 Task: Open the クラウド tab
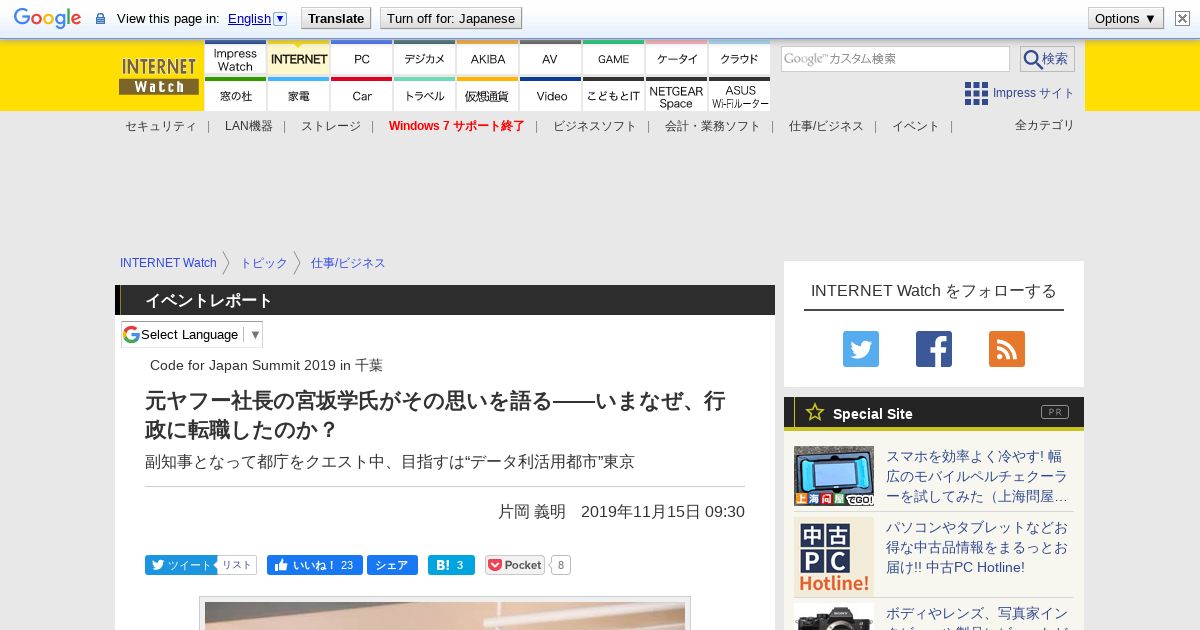tap(739, 59)
